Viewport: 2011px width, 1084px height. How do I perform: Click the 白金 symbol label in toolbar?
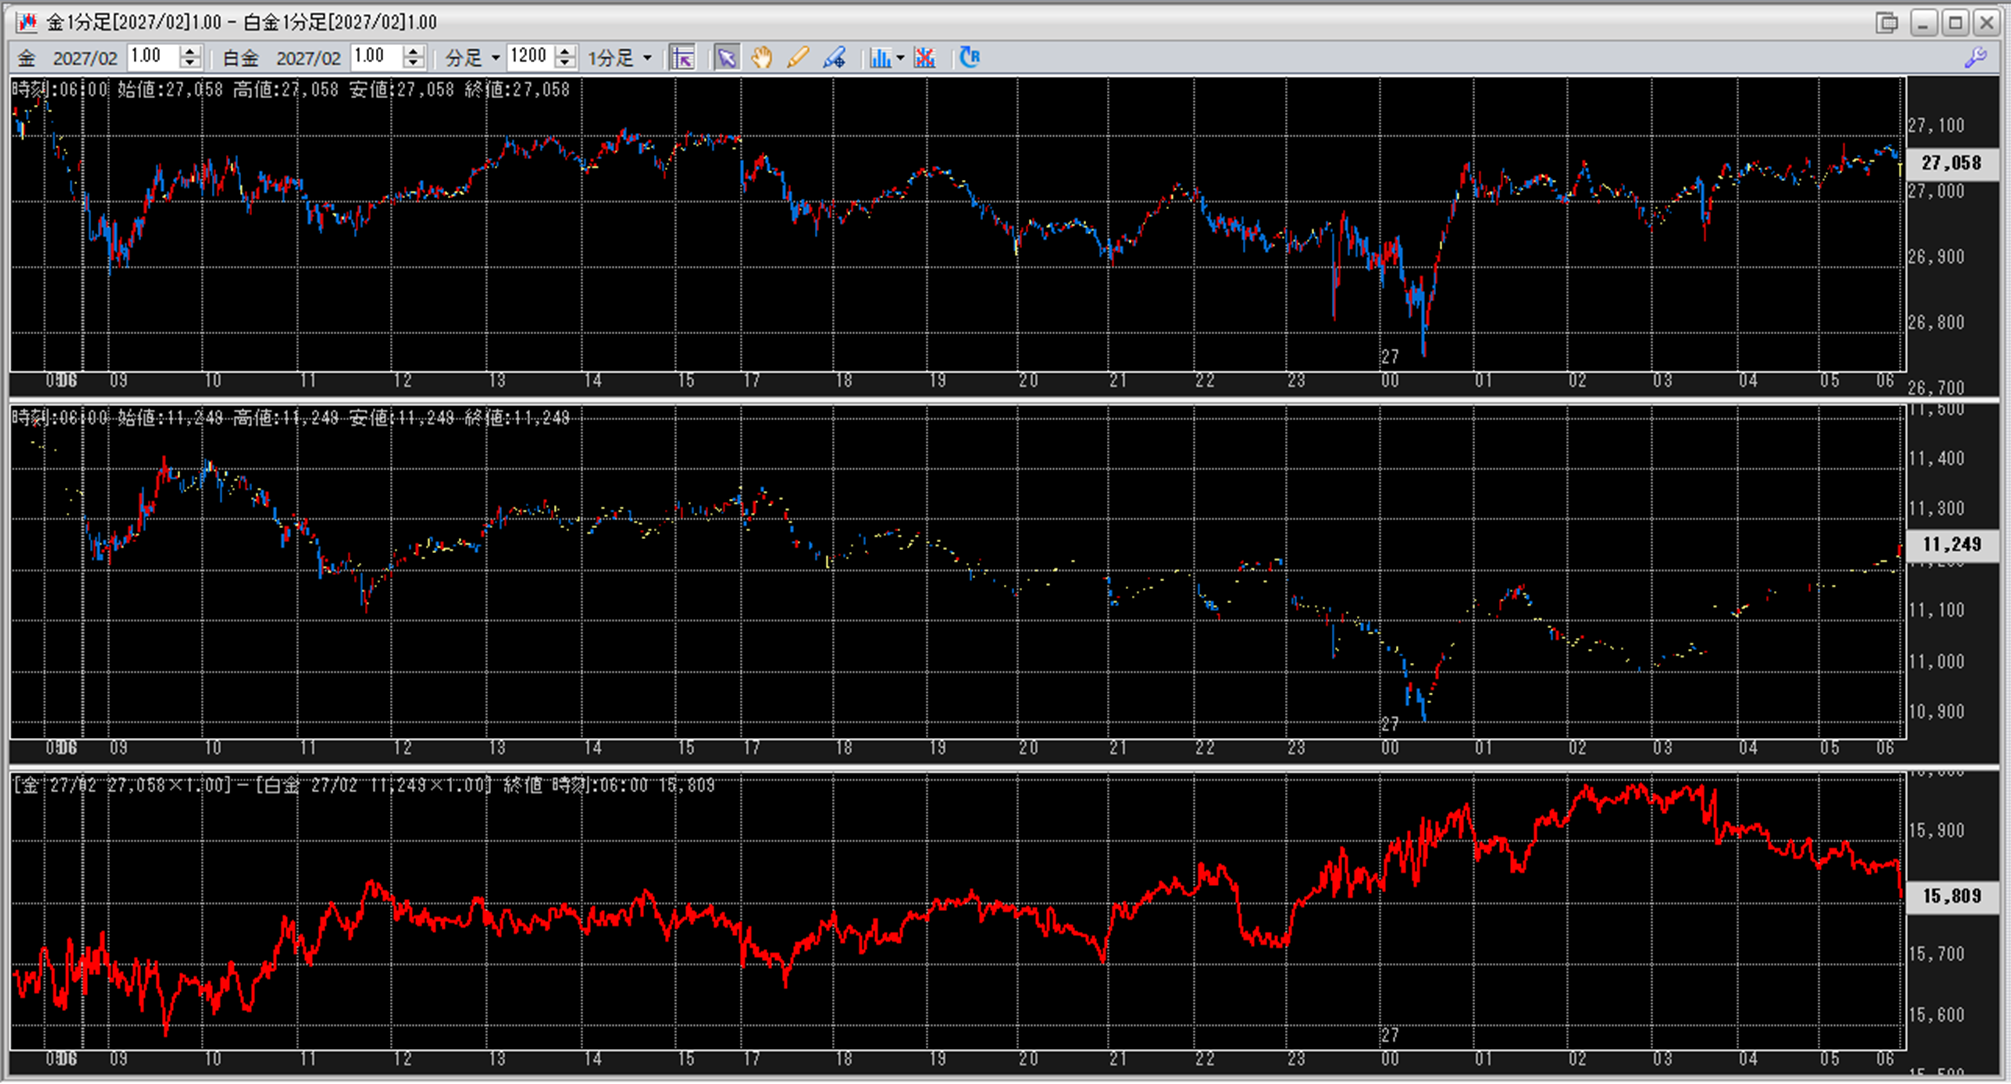(x=240, y=58)
